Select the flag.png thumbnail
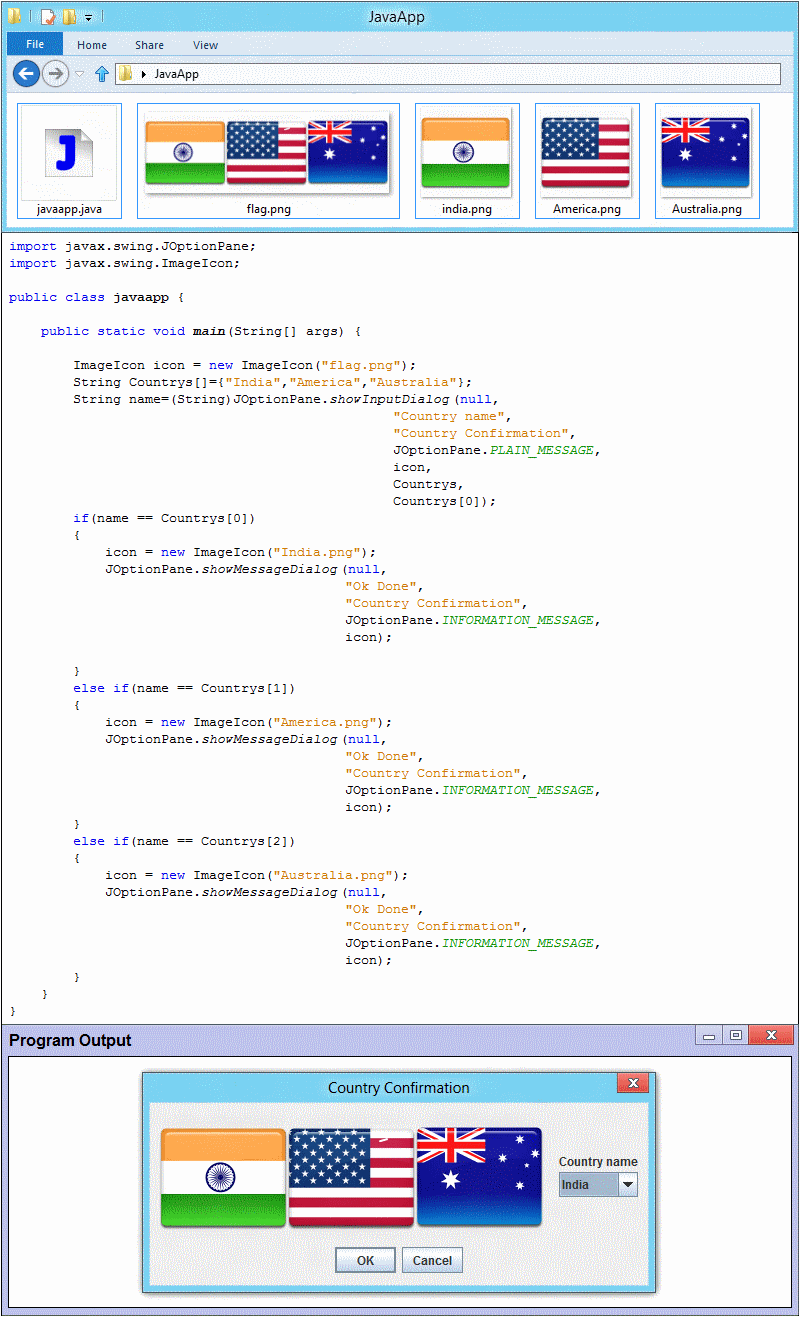 click(267, 152)
